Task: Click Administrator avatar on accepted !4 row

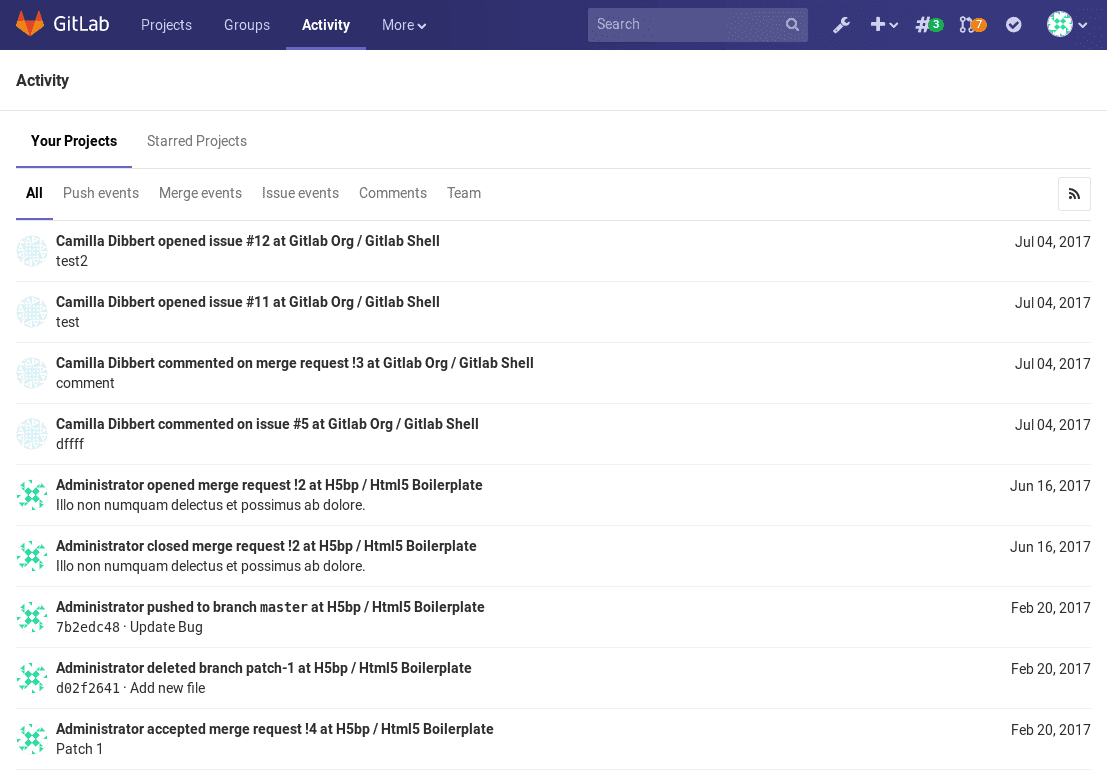Action: tap(32, 740)
